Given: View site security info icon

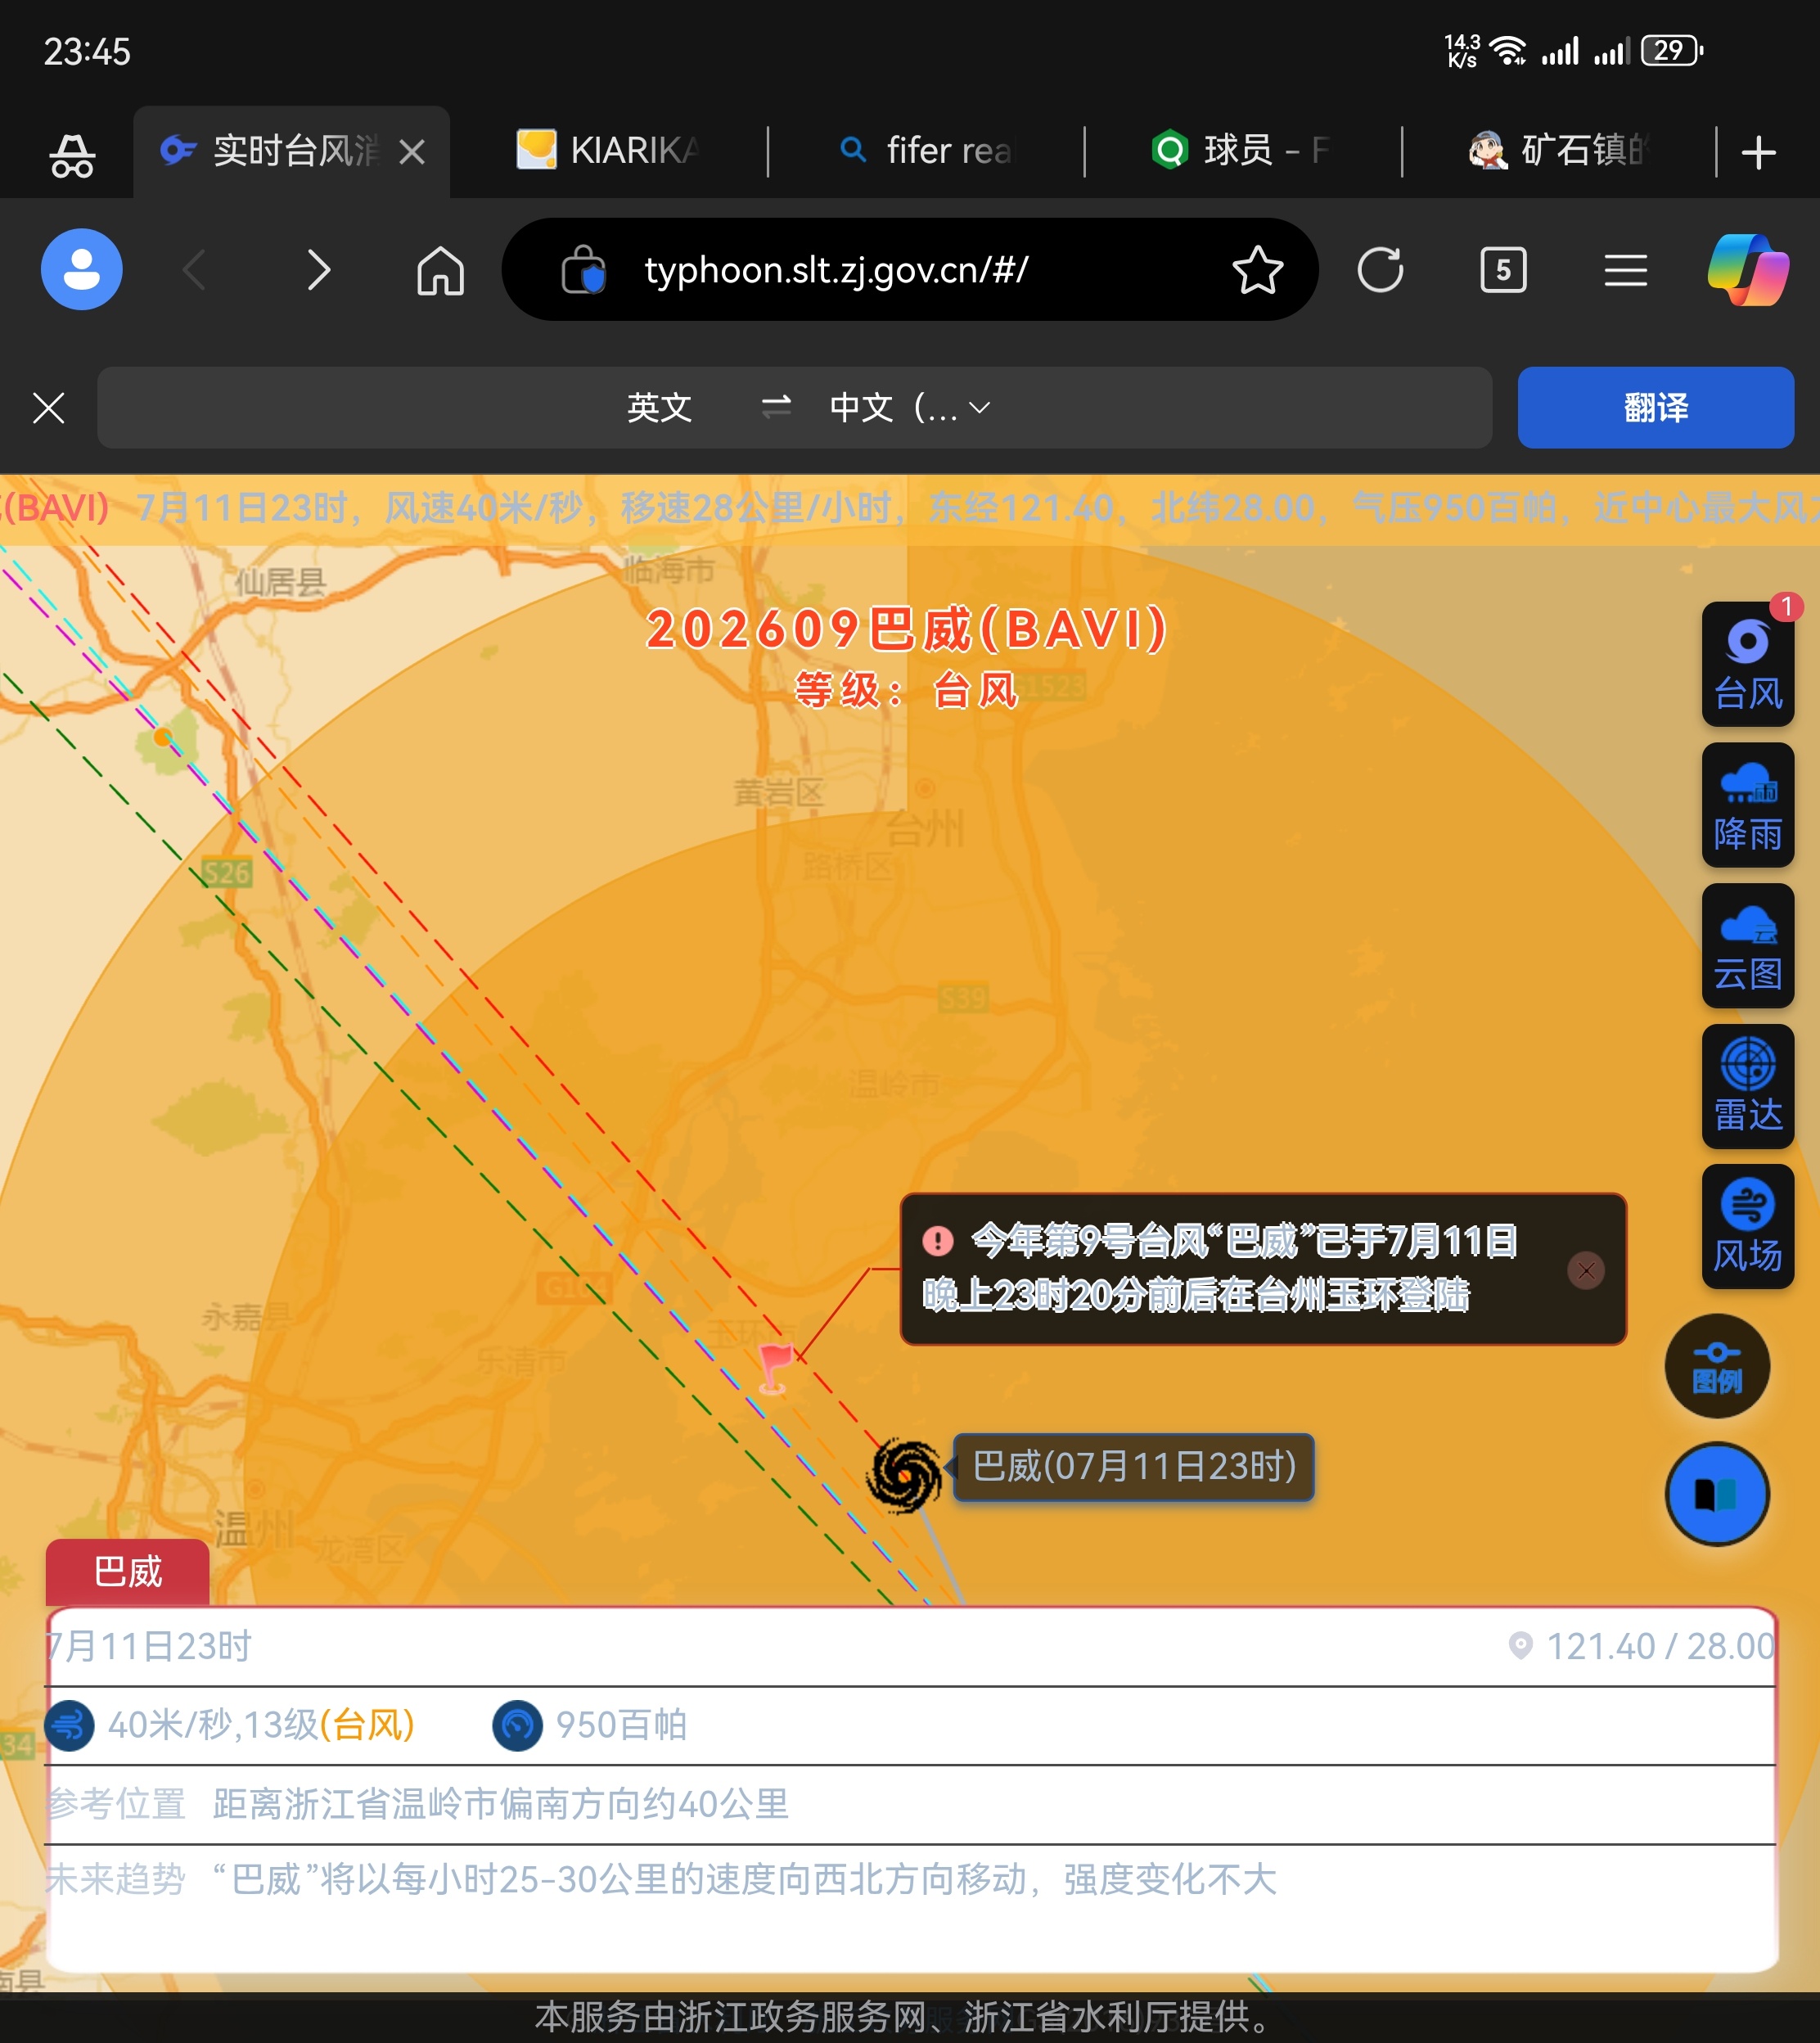Looking at the screenshot, I should (x=583, y=270).
